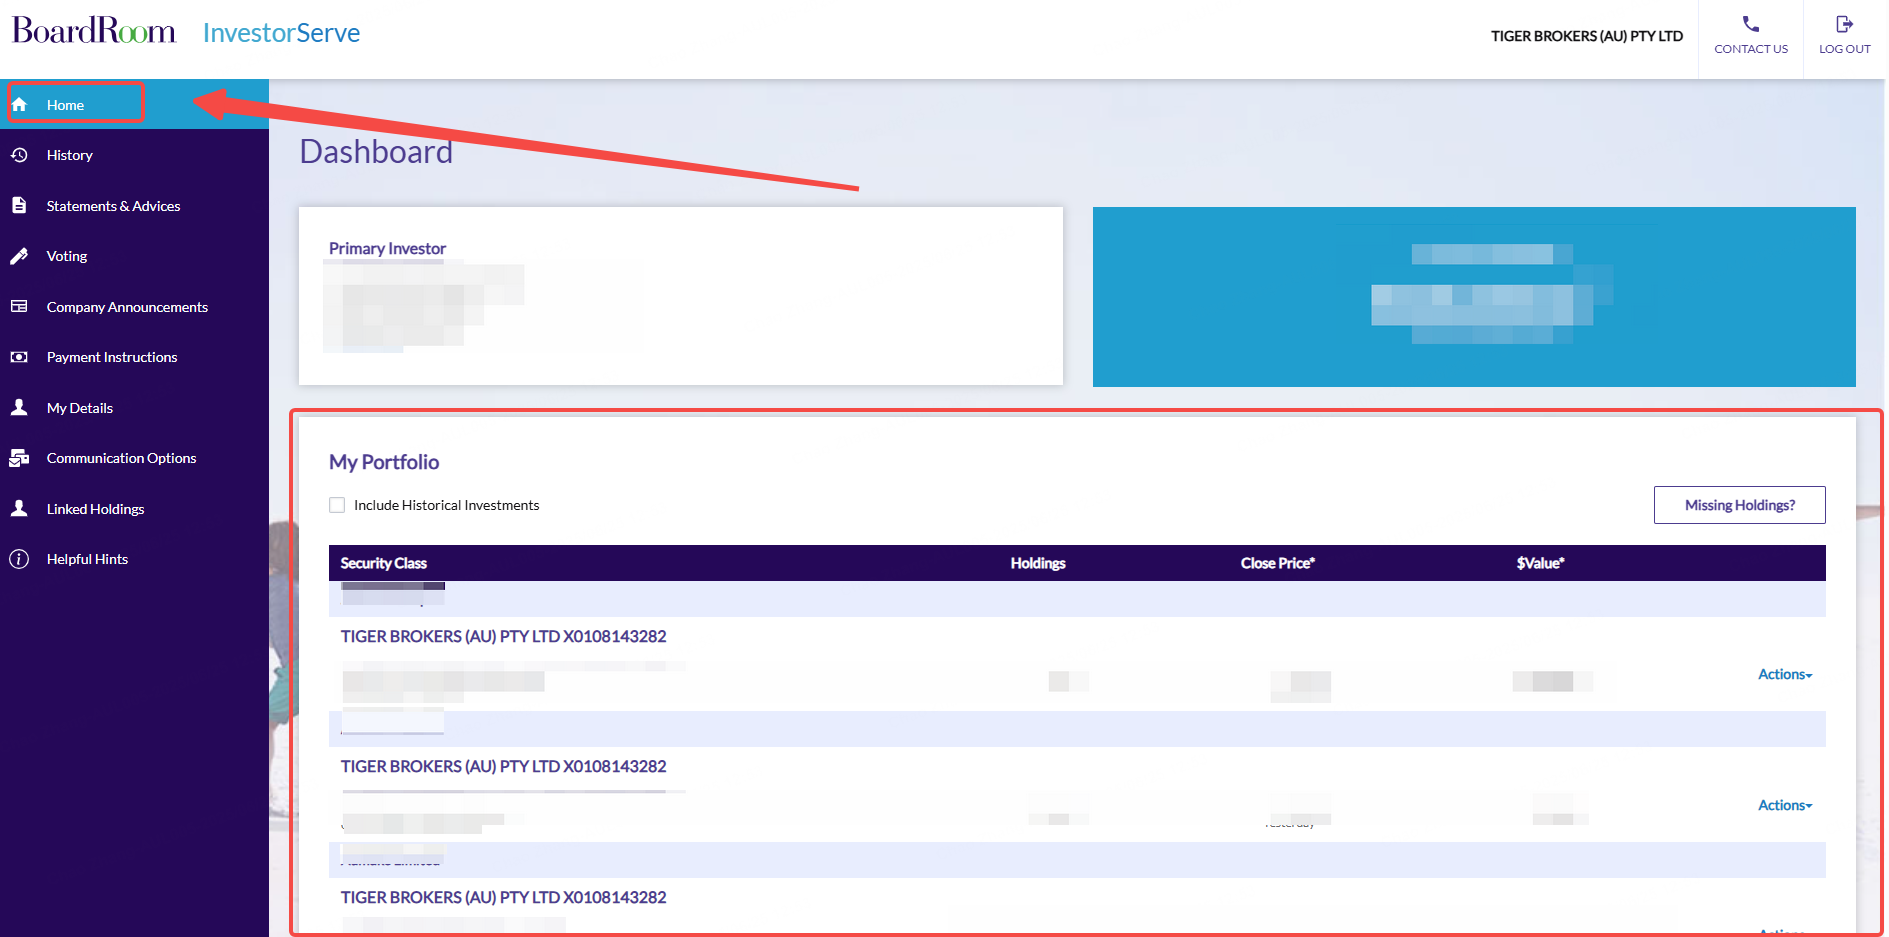Click the InvestorServe logo text
Screen dimensions: 1889x937
[x=281, y=33]
